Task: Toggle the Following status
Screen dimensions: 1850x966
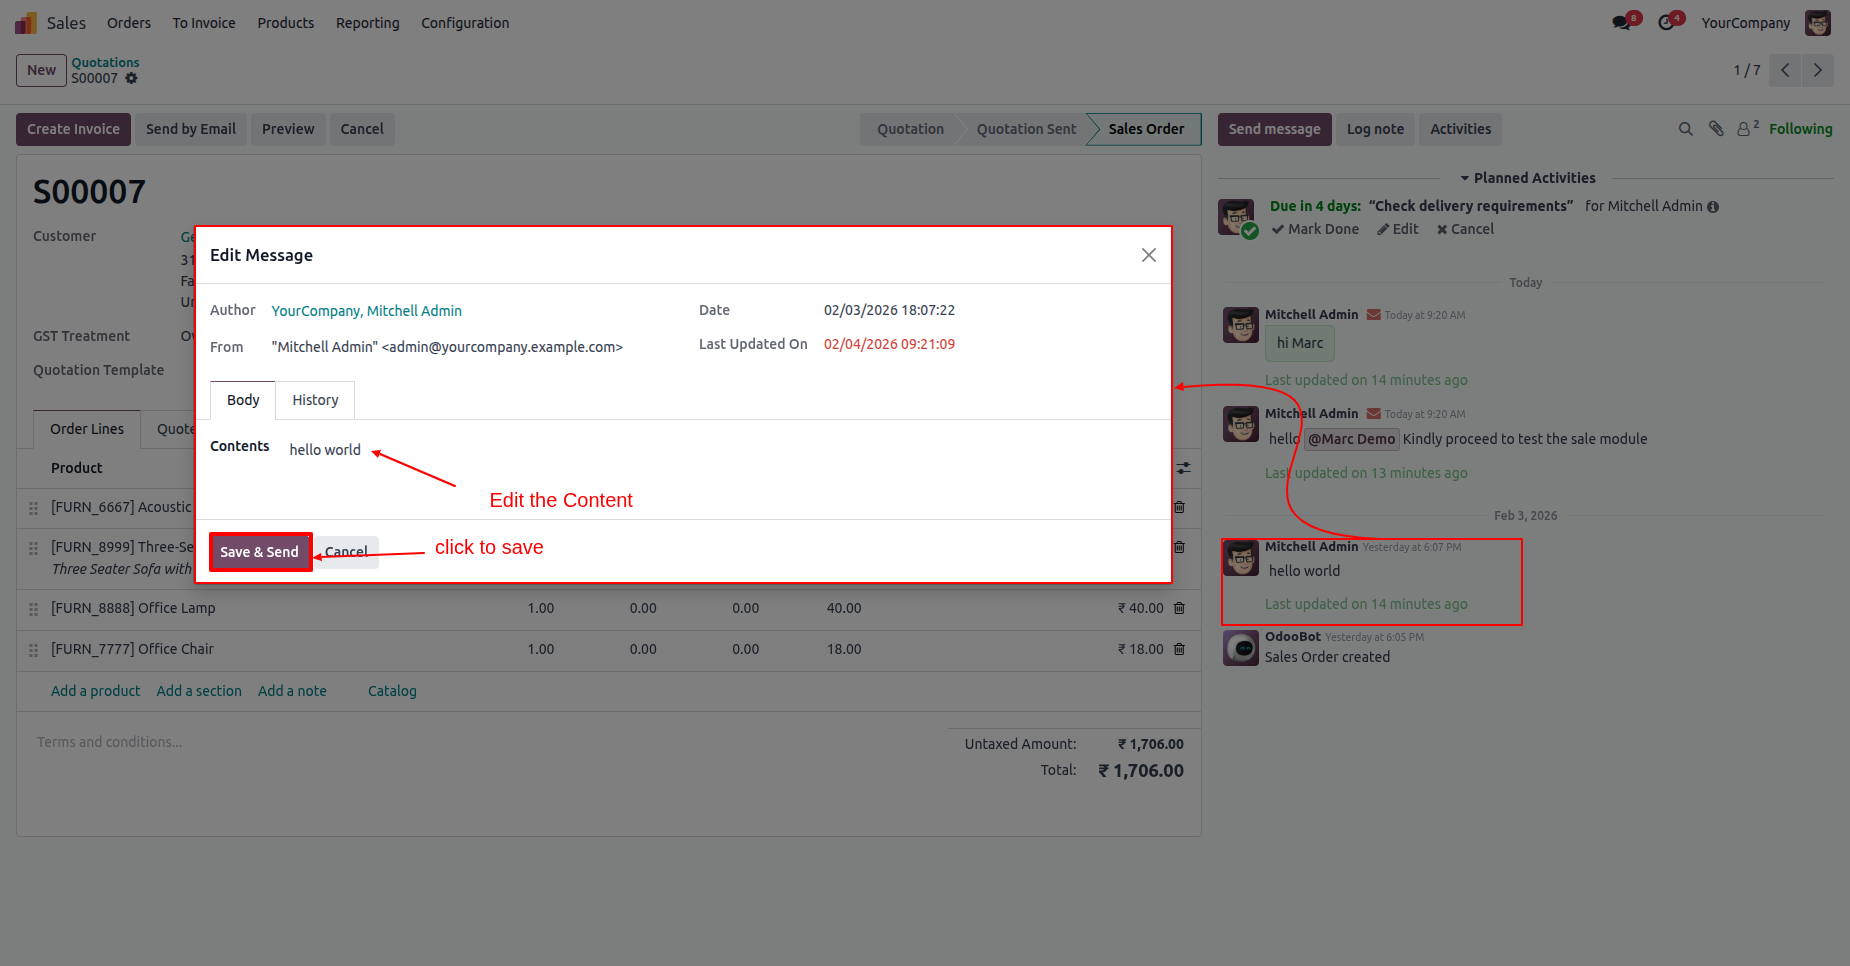Action: pyautogui.click(x=1800, y=129)
